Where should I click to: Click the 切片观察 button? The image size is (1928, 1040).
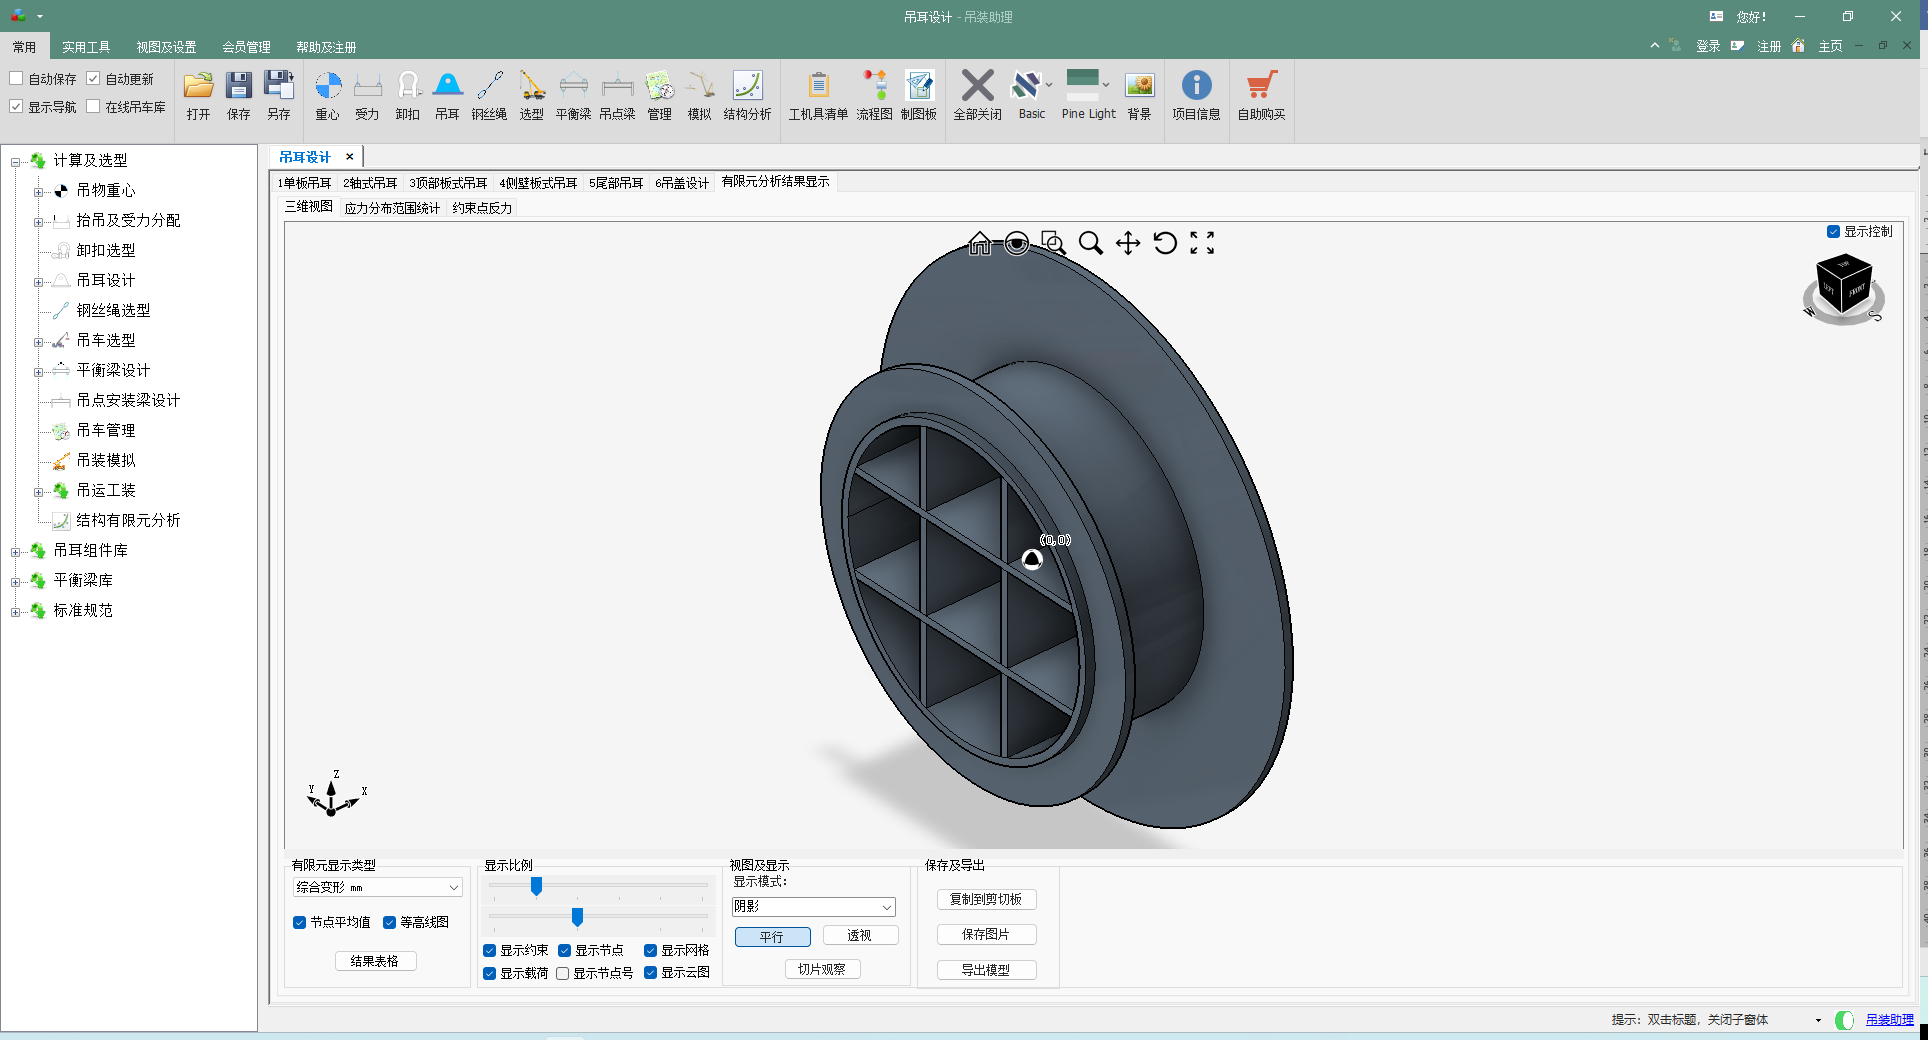822,969
